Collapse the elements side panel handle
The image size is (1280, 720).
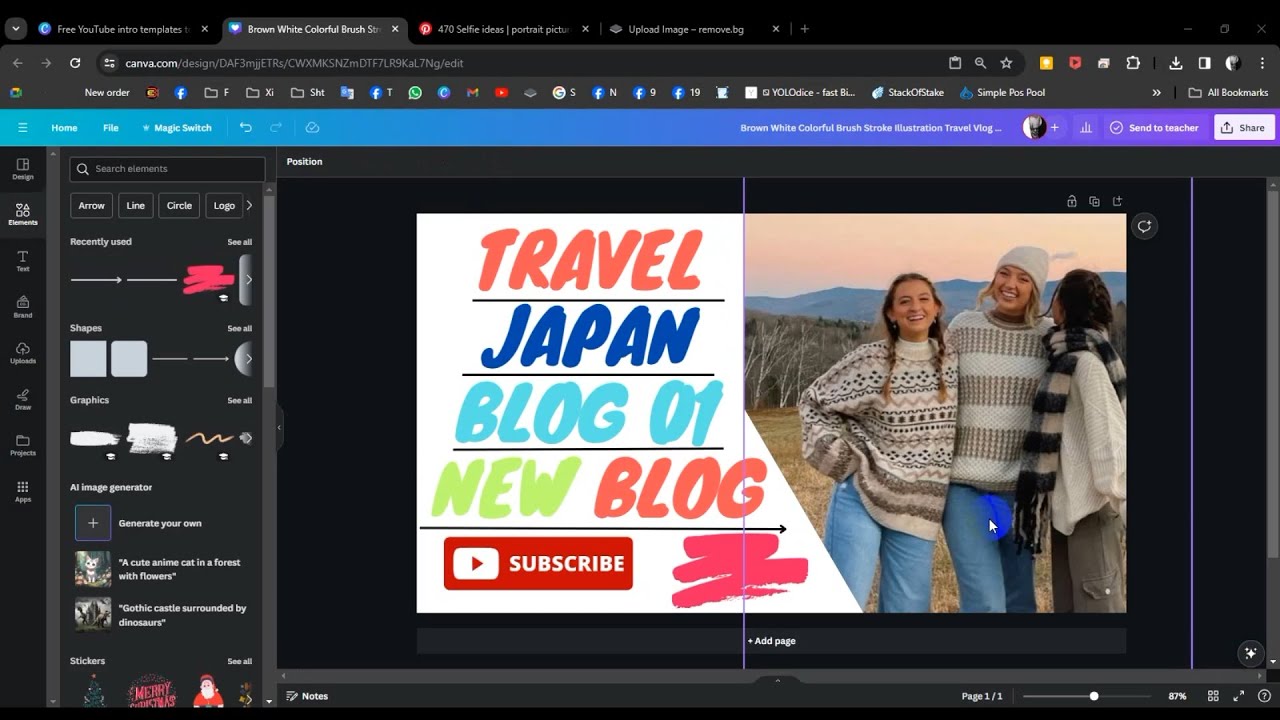point(279,428)
